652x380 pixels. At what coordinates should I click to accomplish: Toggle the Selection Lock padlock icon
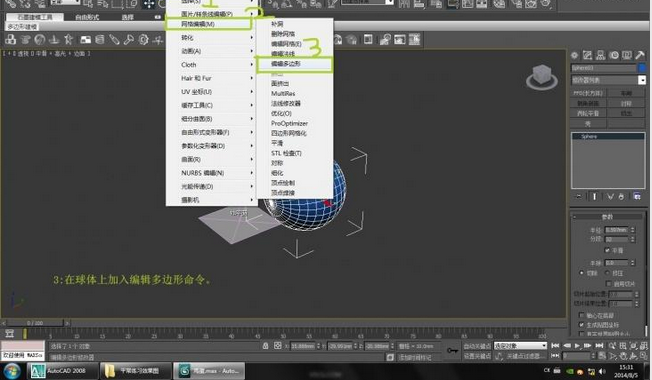click(x=265, y=346)
